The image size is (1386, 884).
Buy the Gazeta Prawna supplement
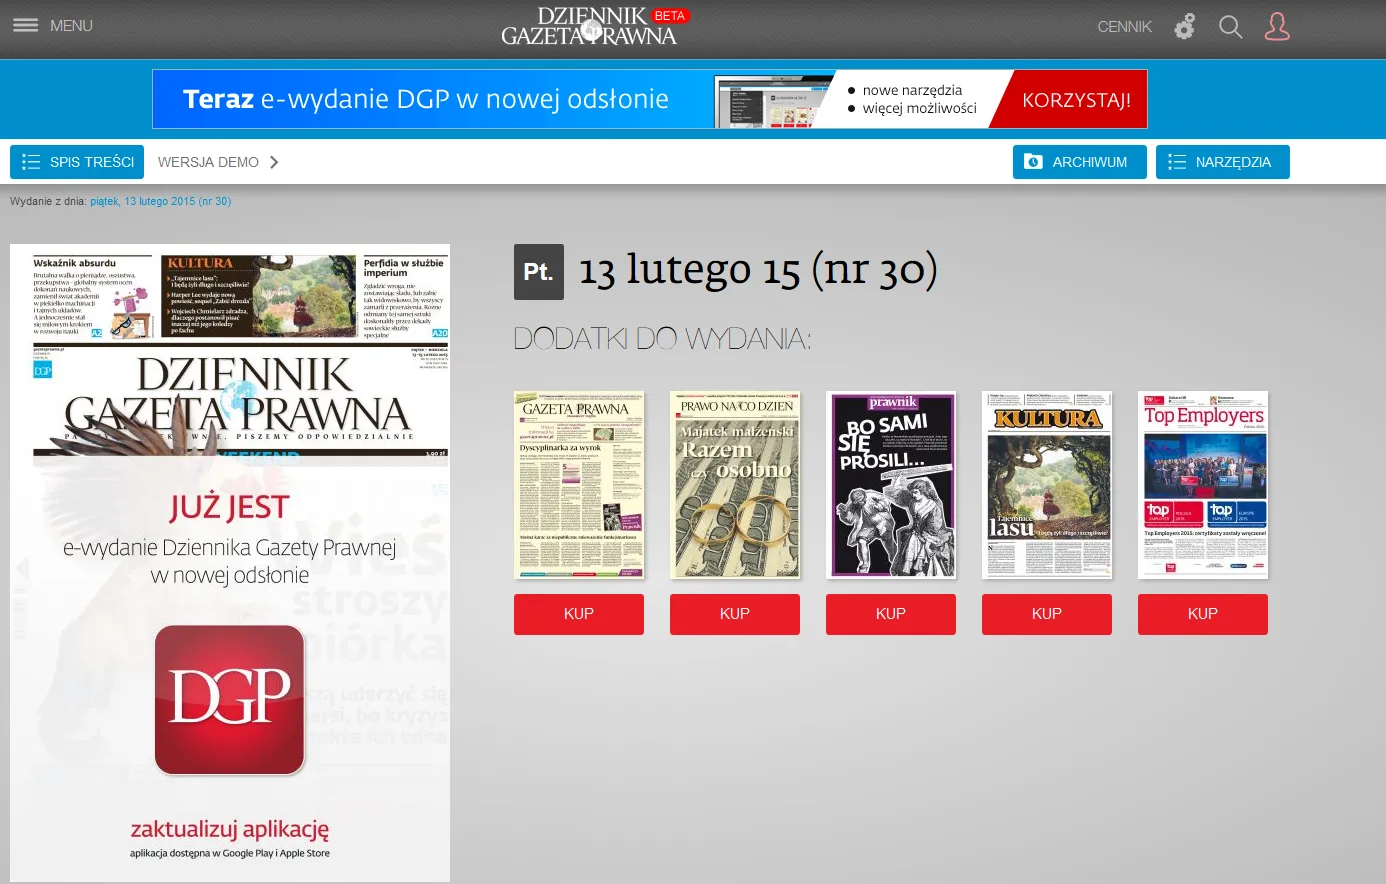pyautogui.click(x=578, y=614)
